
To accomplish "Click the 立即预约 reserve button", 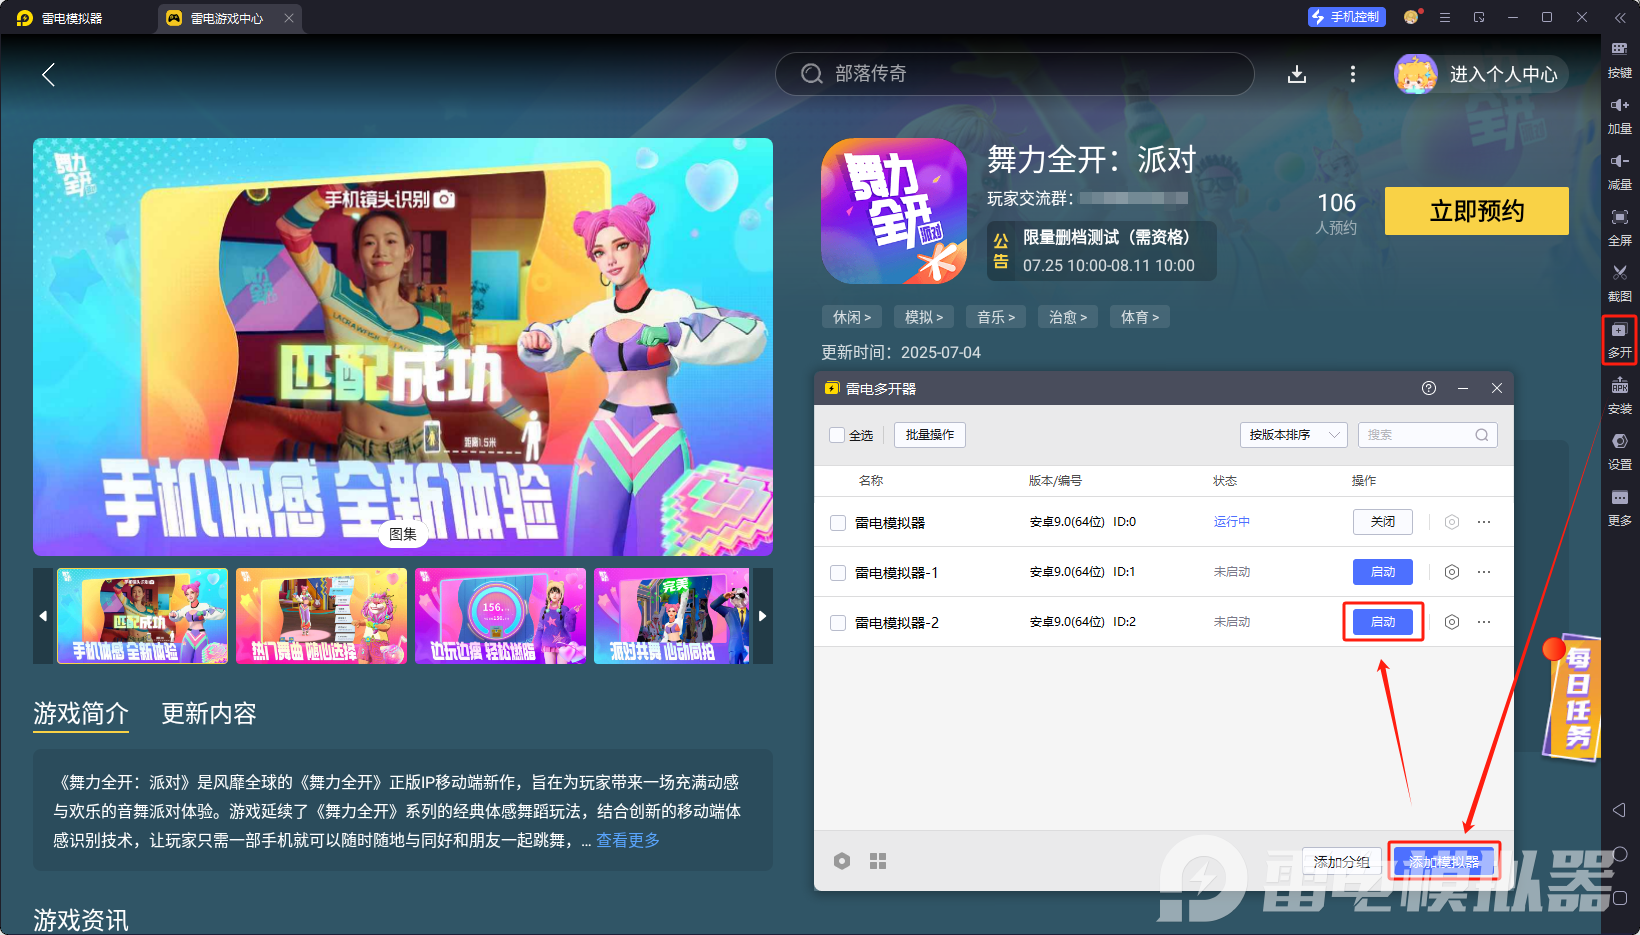I will pyautogui.click(x=1477, y=211).
